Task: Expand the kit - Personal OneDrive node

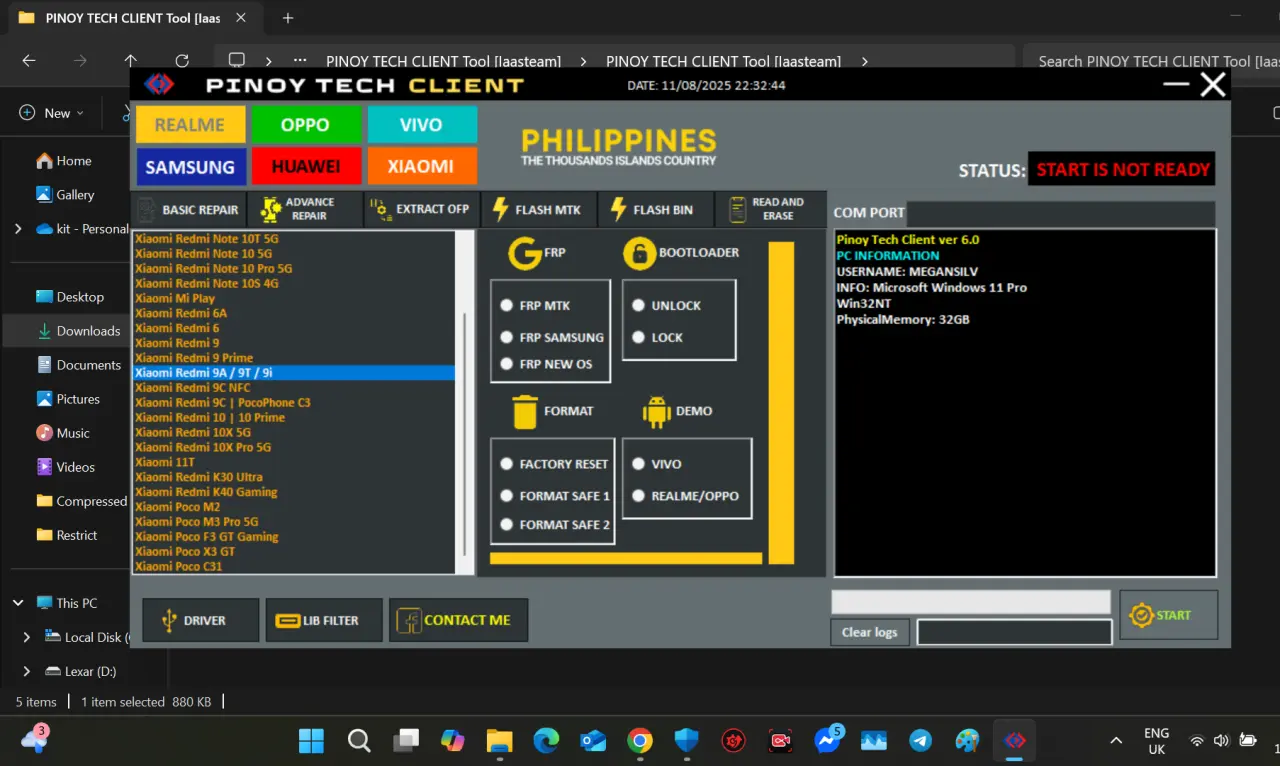Action: (18, 229)
